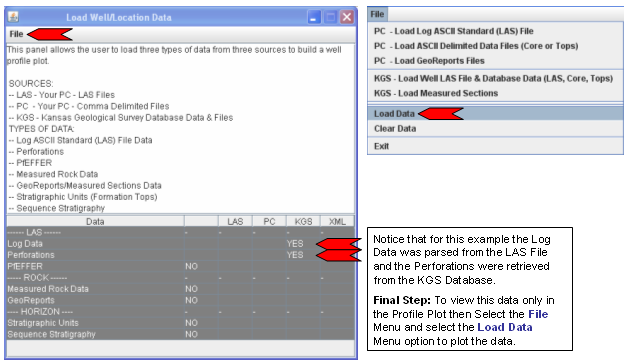
Task: Click the GeoReports/Measured Sections Data description line
Action: [x=85, y=186]
